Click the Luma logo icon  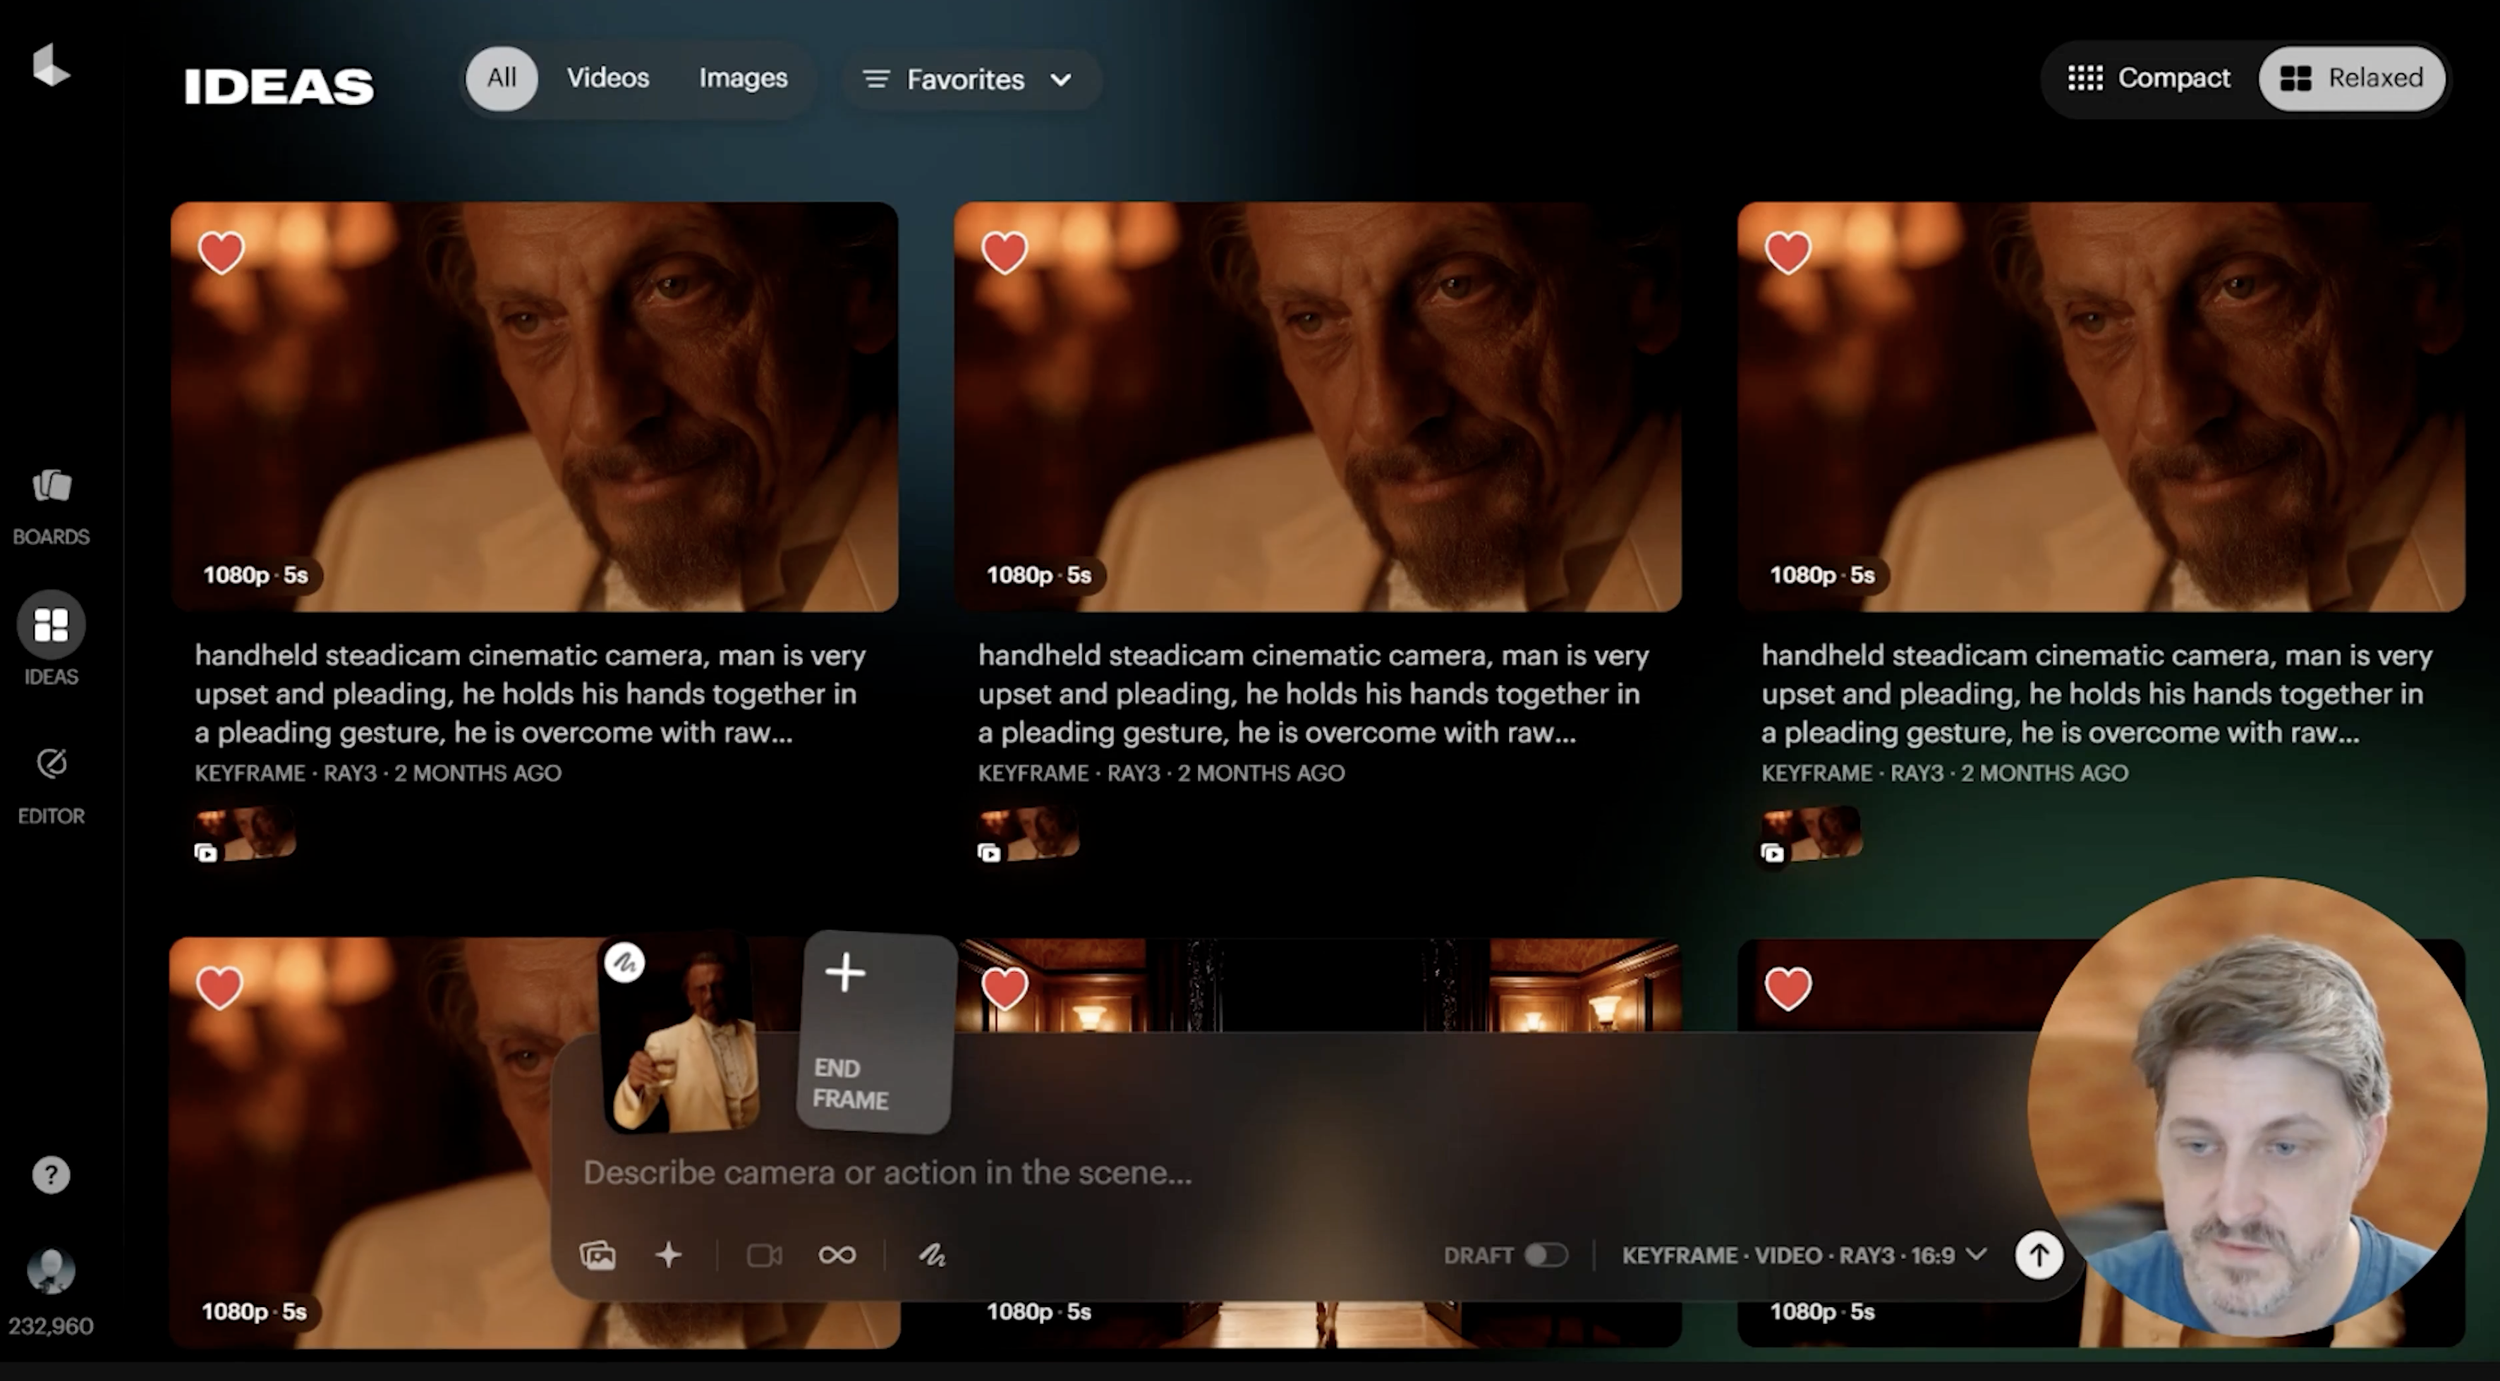(x=50, y=66)
